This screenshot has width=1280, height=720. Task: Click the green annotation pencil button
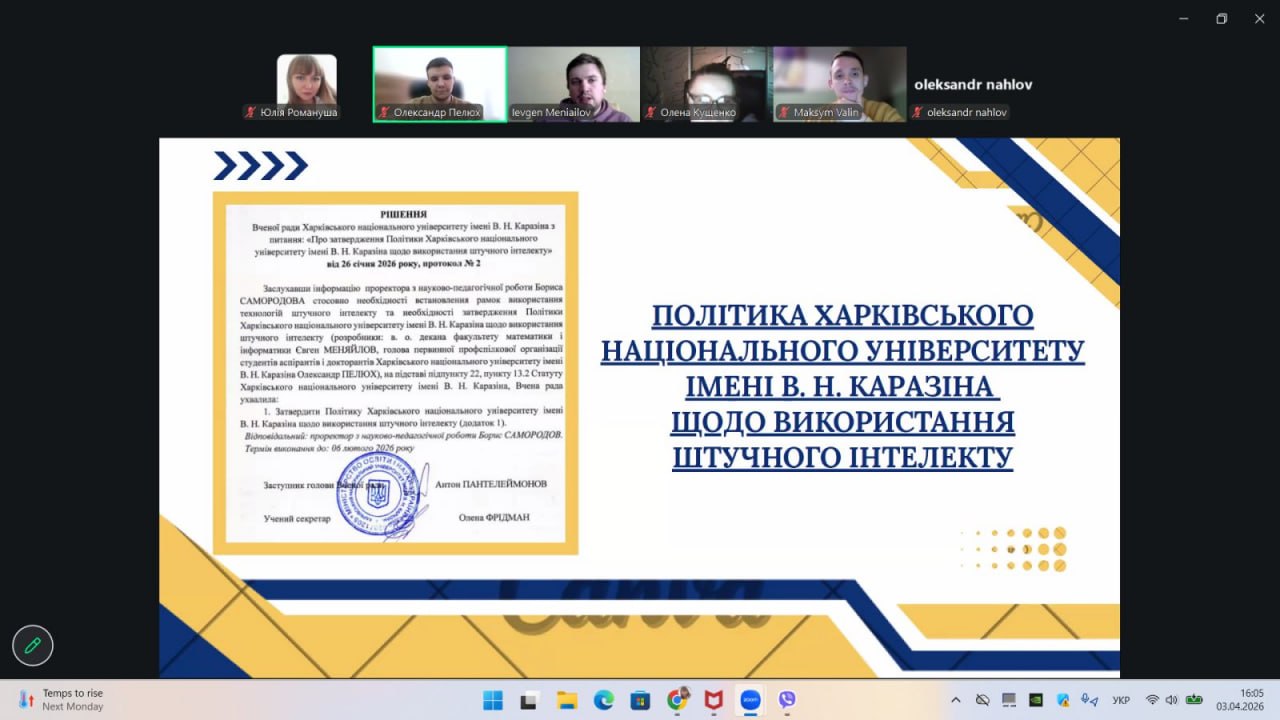pos(33,645)
